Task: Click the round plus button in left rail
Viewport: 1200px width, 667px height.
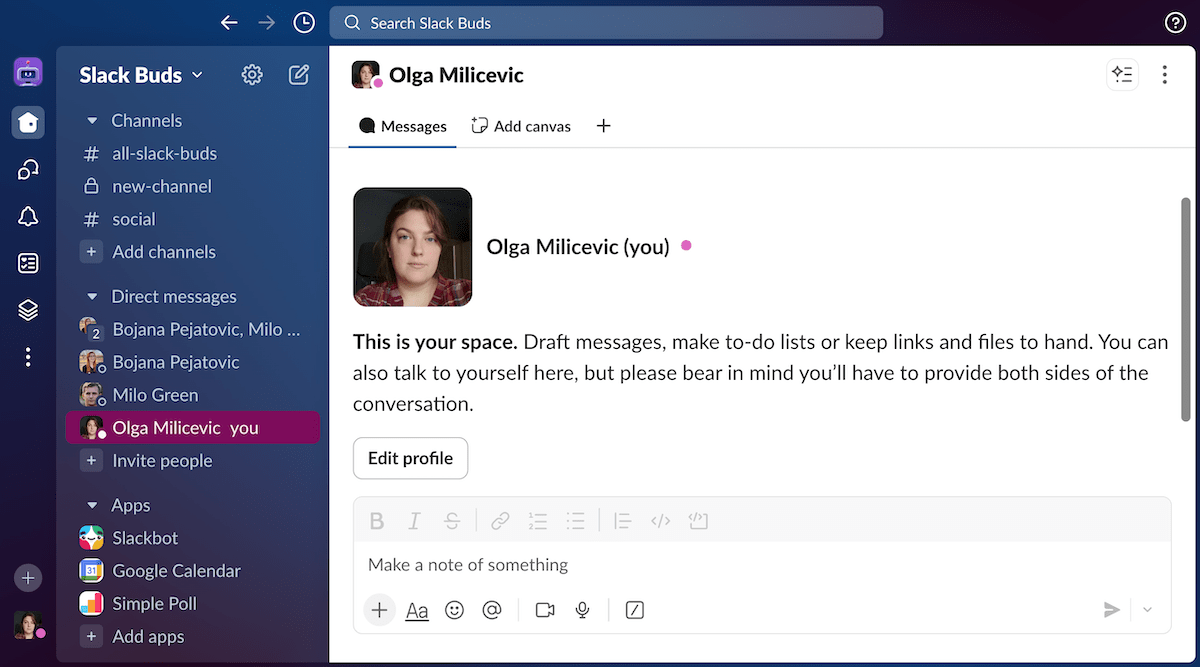Action: 28,577
